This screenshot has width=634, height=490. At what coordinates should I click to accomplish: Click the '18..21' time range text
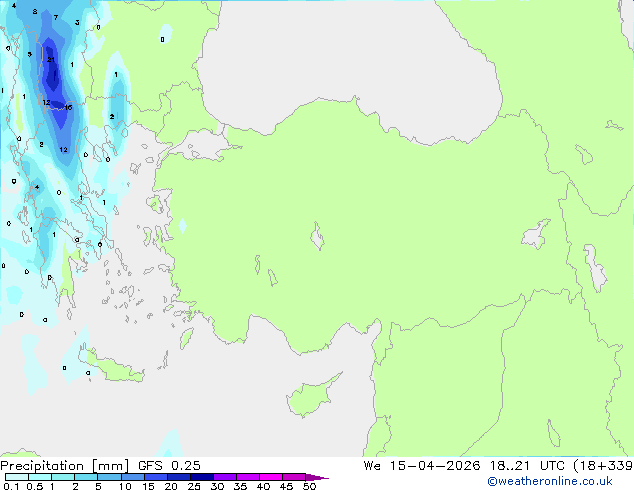(509, 466)
